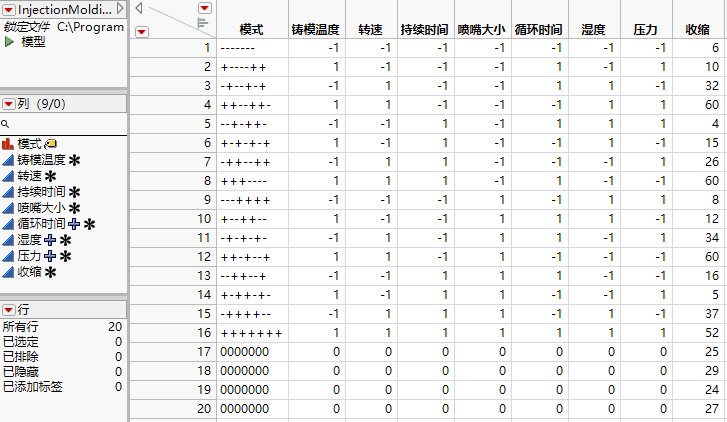Select the 压力 column header

click(645, 30)
